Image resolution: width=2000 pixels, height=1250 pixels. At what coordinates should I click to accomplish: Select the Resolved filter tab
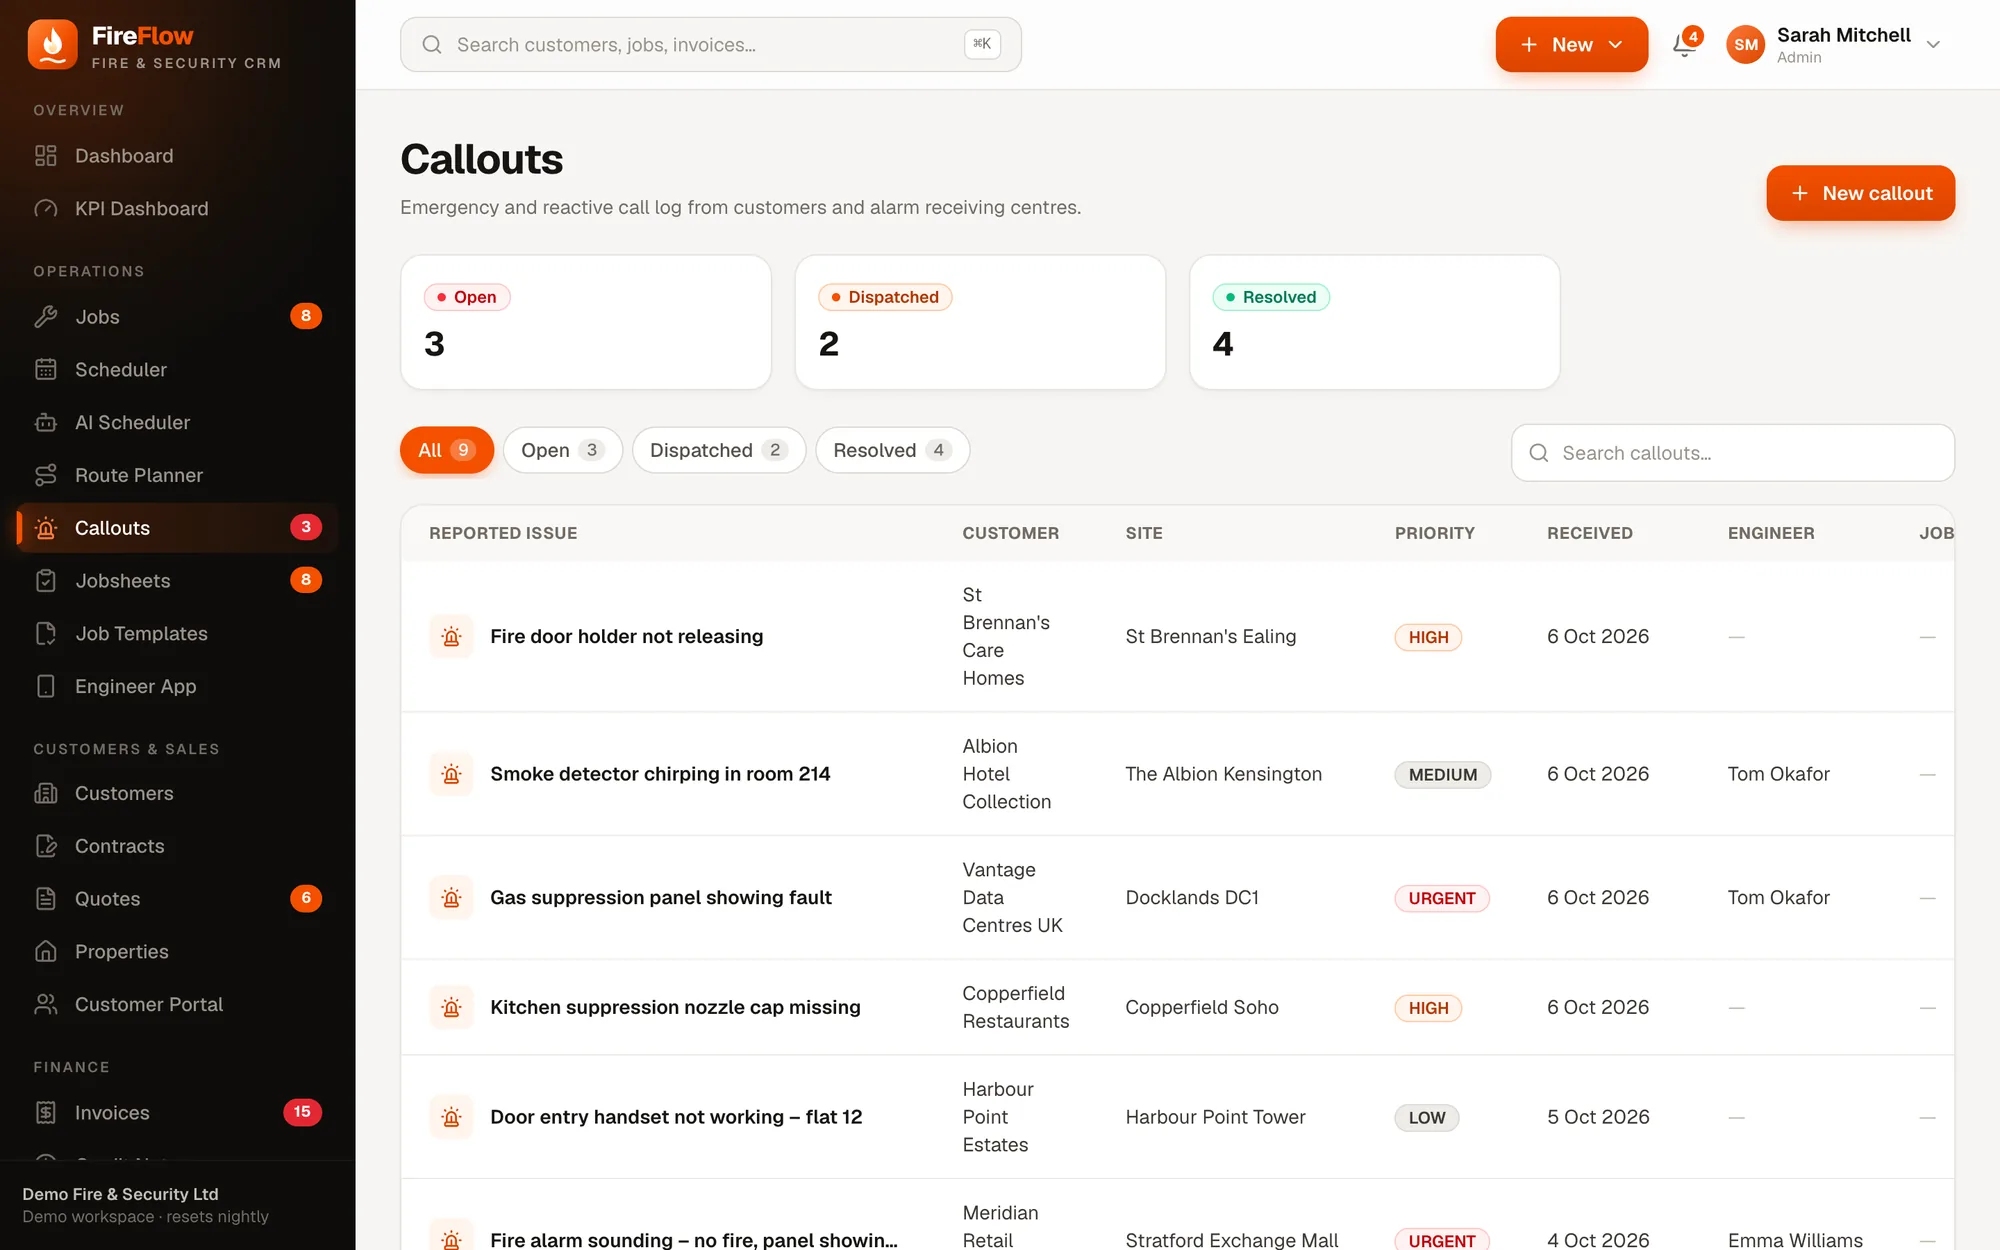point(892,451)
